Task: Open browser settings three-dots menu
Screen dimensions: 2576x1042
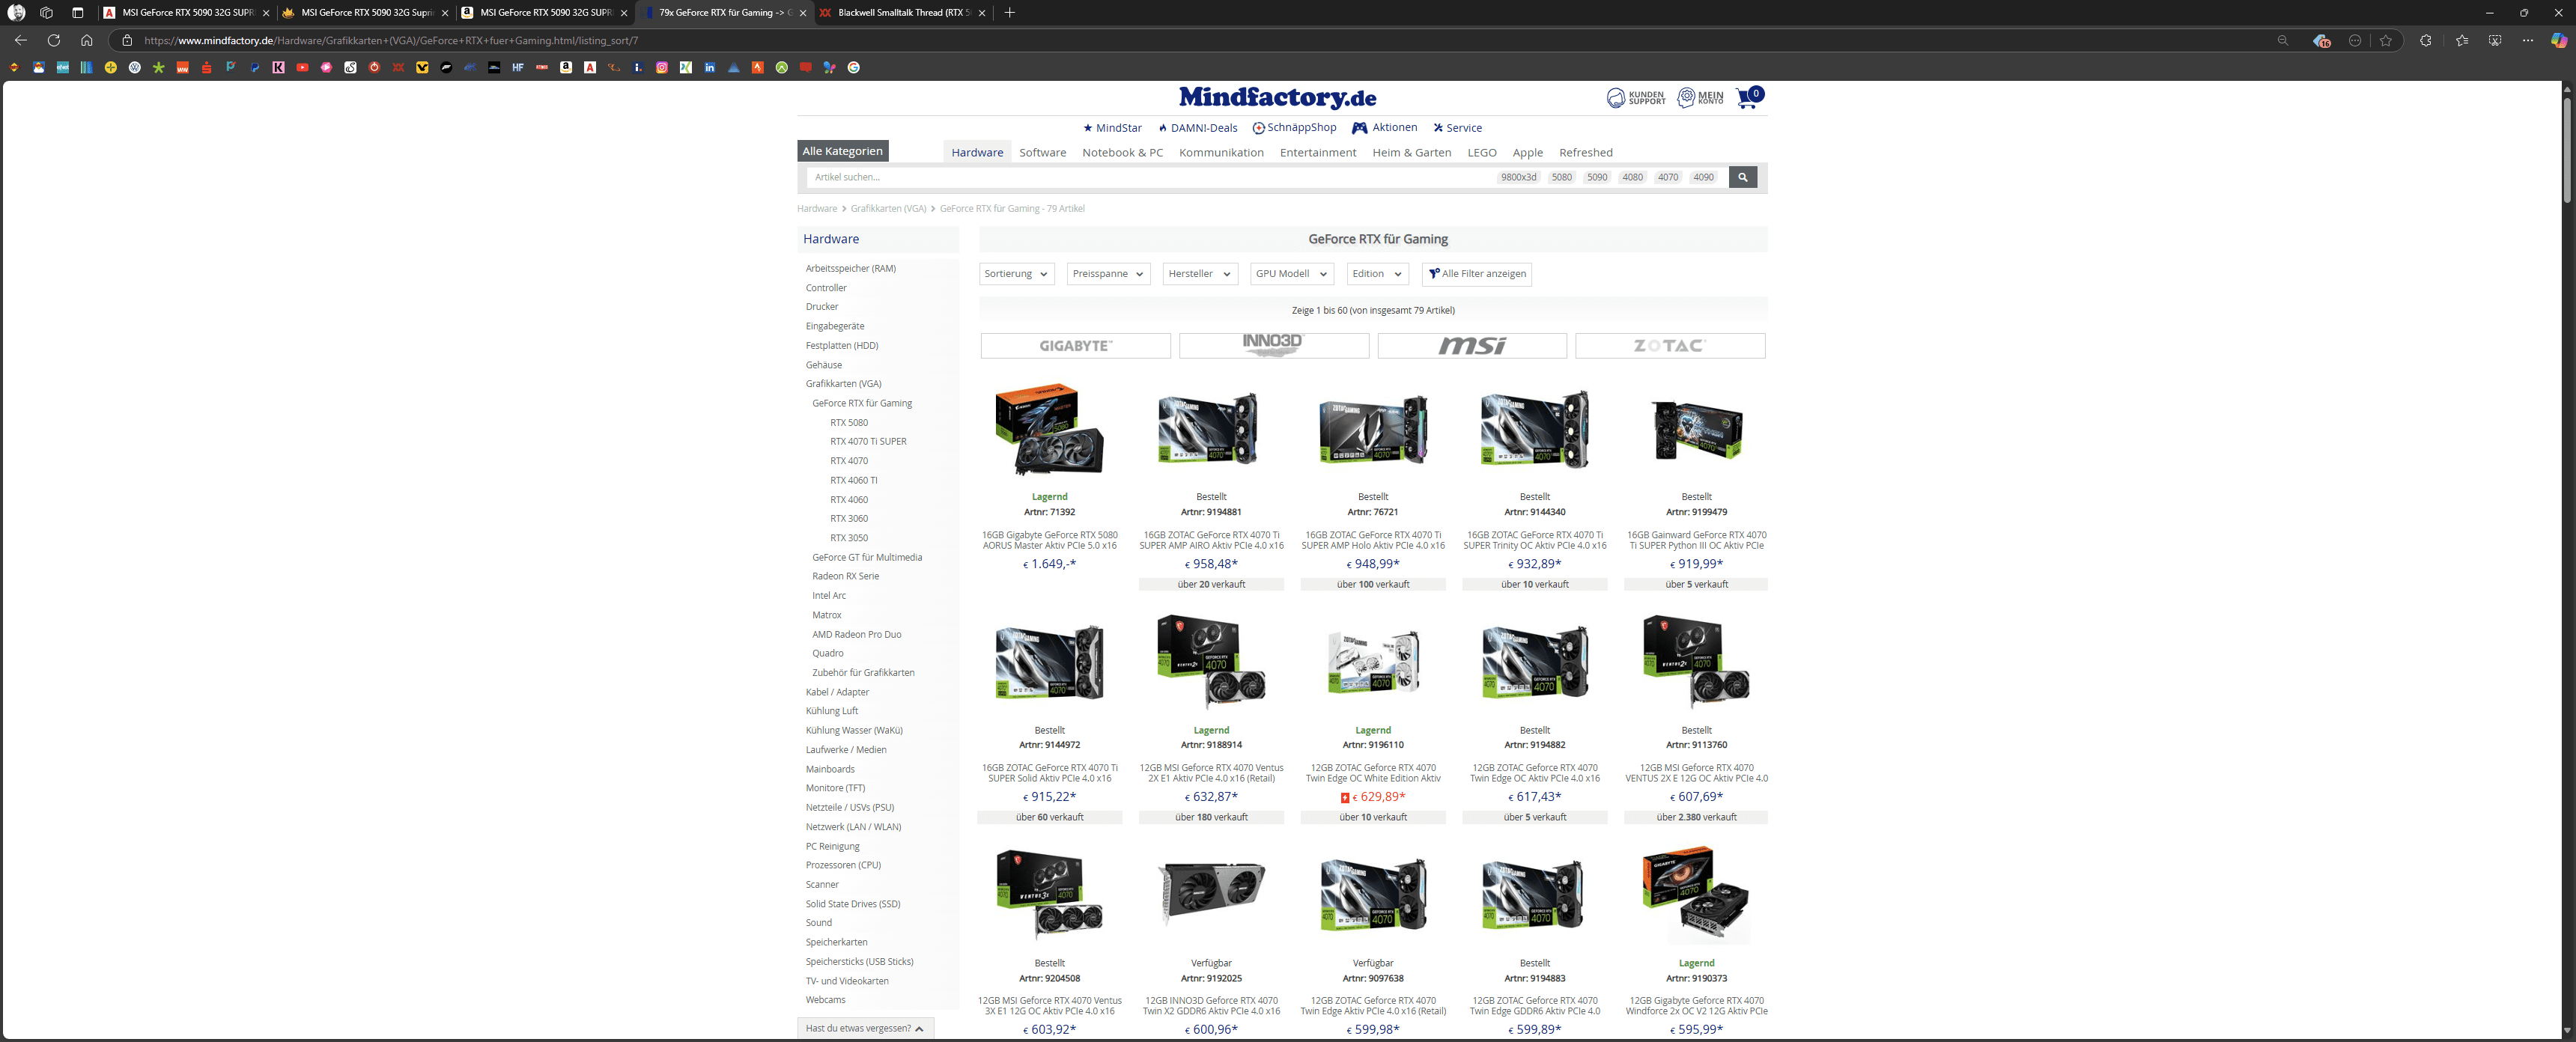Action: tap(2528, 40)
